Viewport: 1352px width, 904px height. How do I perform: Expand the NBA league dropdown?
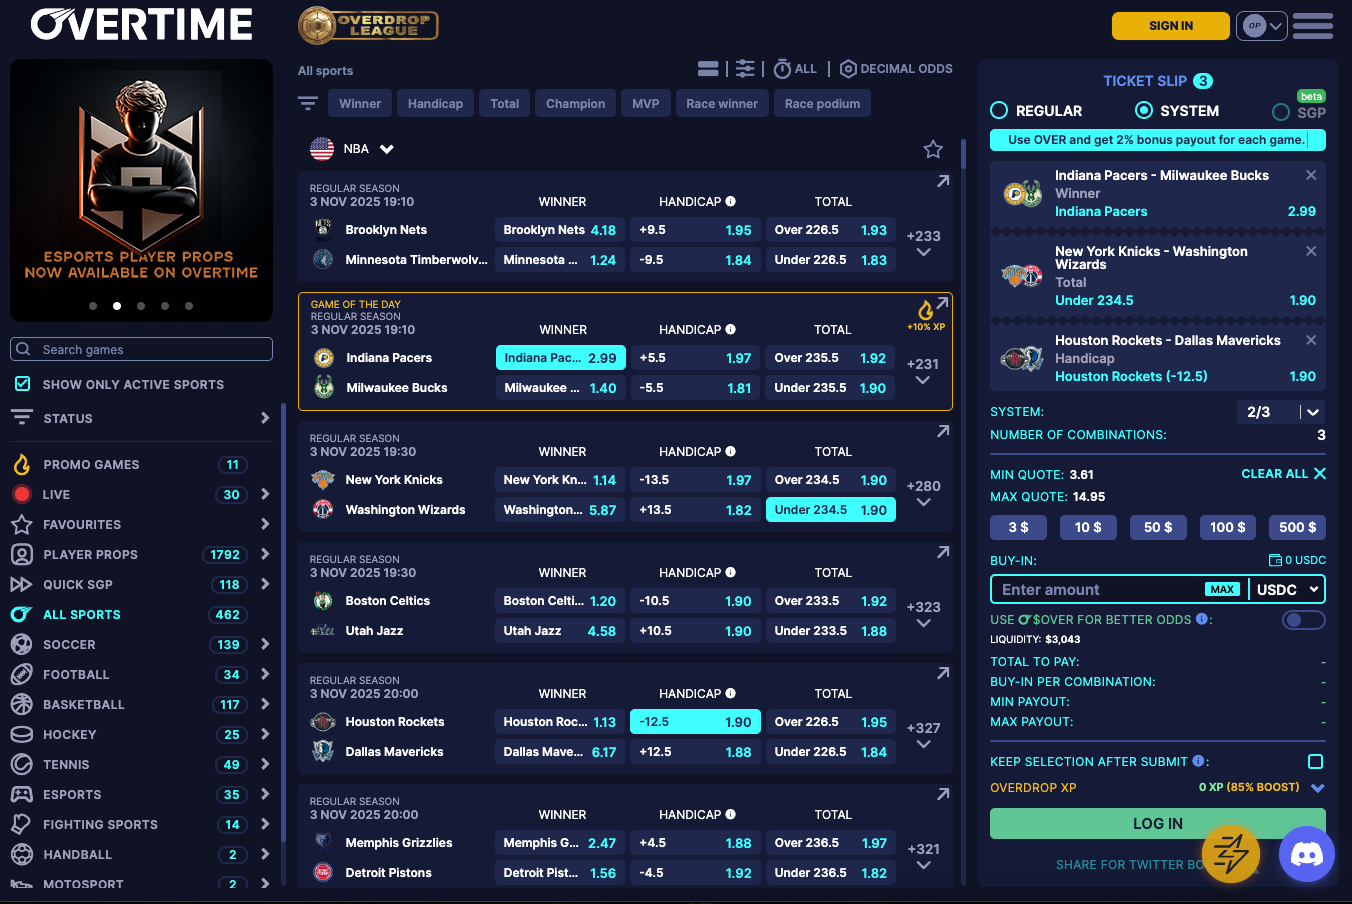387,149
